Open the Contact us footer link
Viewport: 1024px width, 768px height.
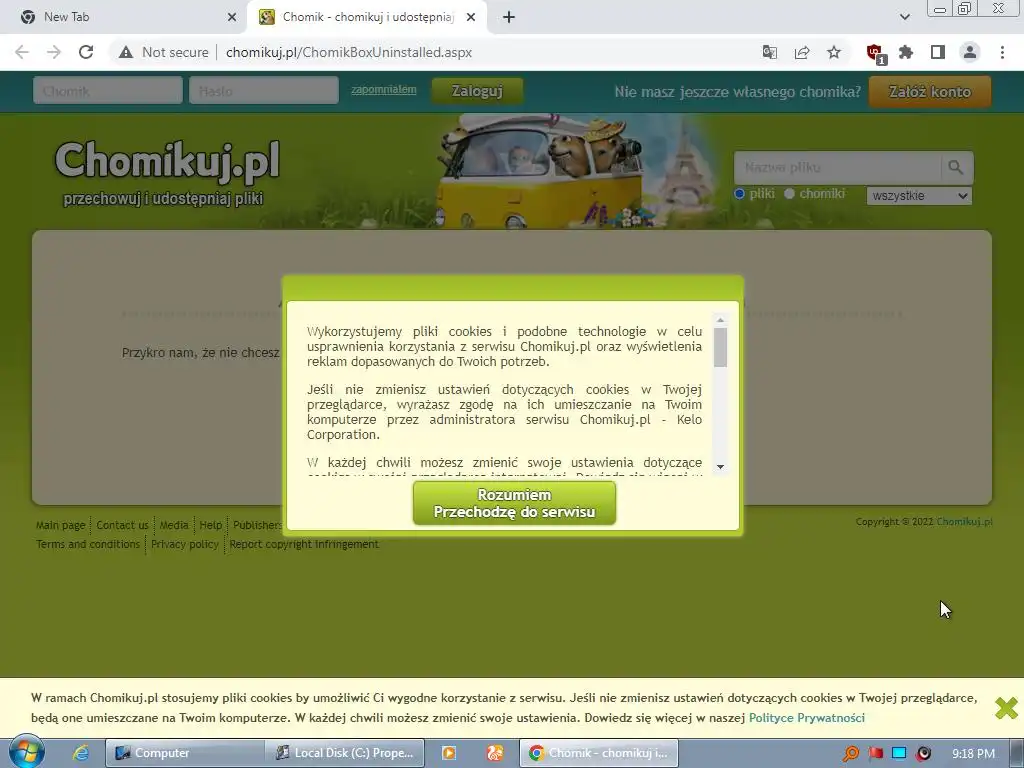(122, 525)
